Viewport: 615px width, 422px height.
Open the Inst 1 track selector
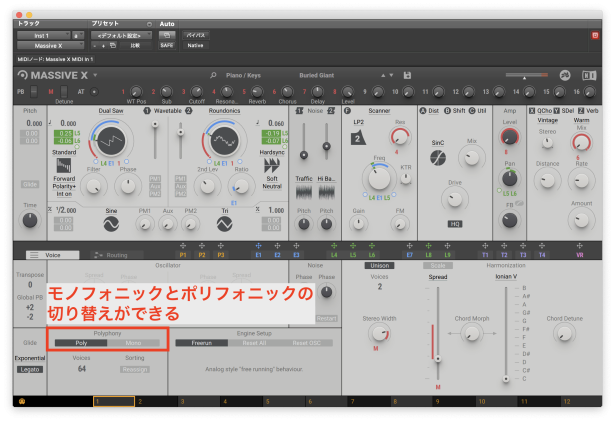[41, 34]
